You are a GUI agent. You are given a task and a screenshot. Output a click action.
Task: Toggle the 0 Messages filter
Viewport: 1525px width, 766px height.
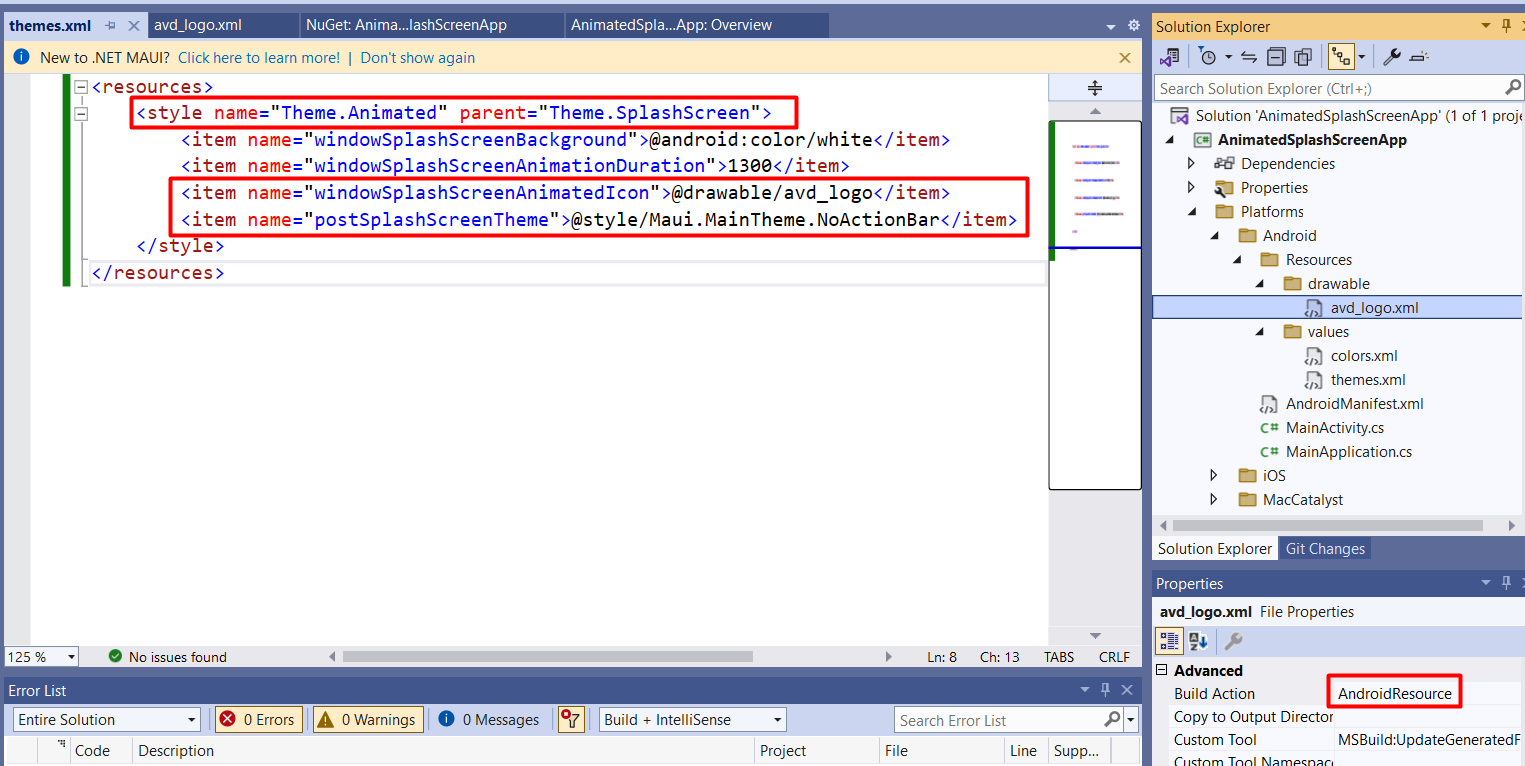pos(489,720)
